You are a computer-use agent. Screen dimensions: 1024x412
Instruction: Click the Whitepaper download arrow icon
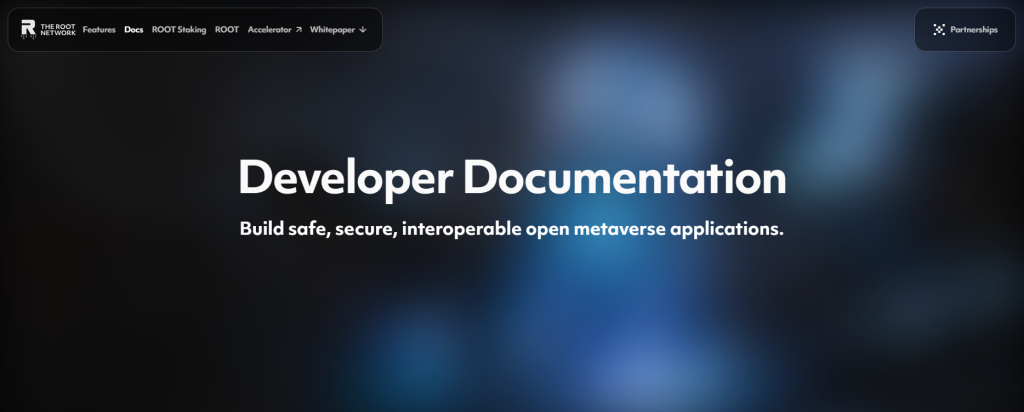coord(363,30)
